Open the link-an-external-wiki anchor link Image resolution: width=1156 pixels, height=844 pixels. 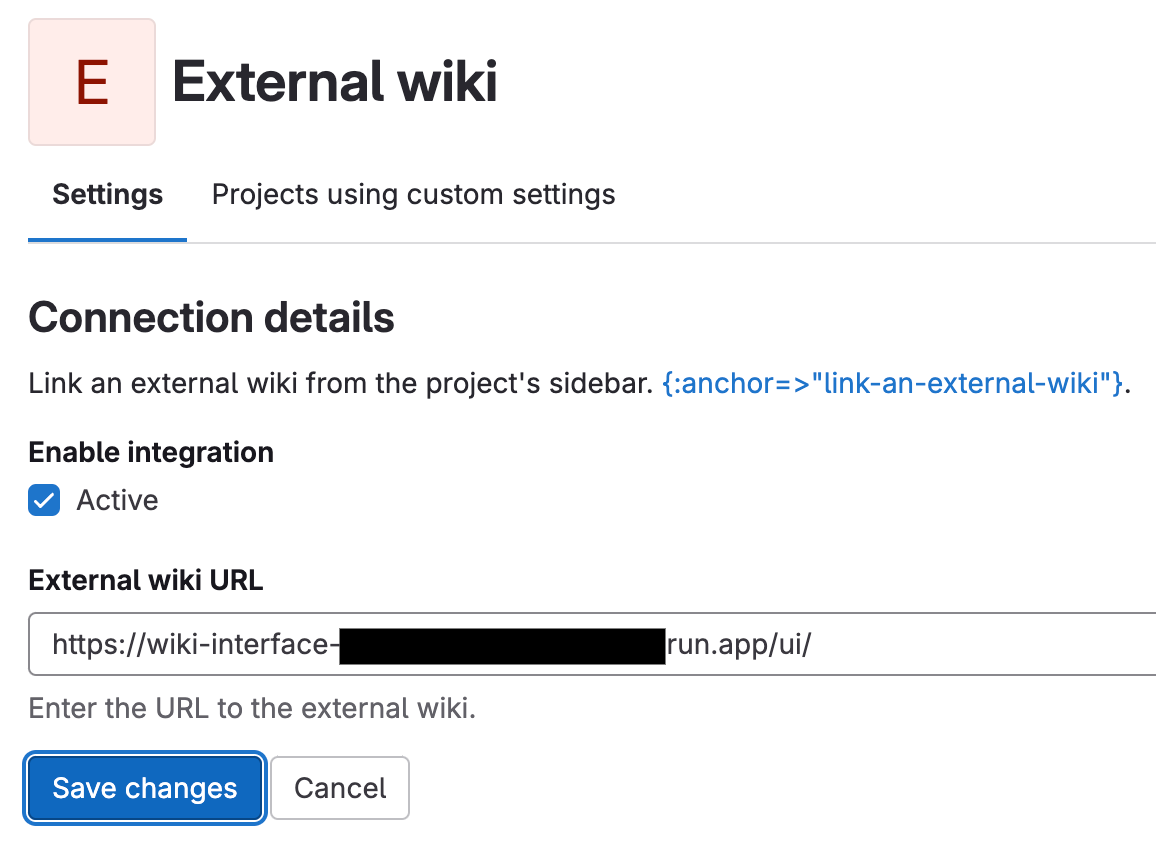892,383
